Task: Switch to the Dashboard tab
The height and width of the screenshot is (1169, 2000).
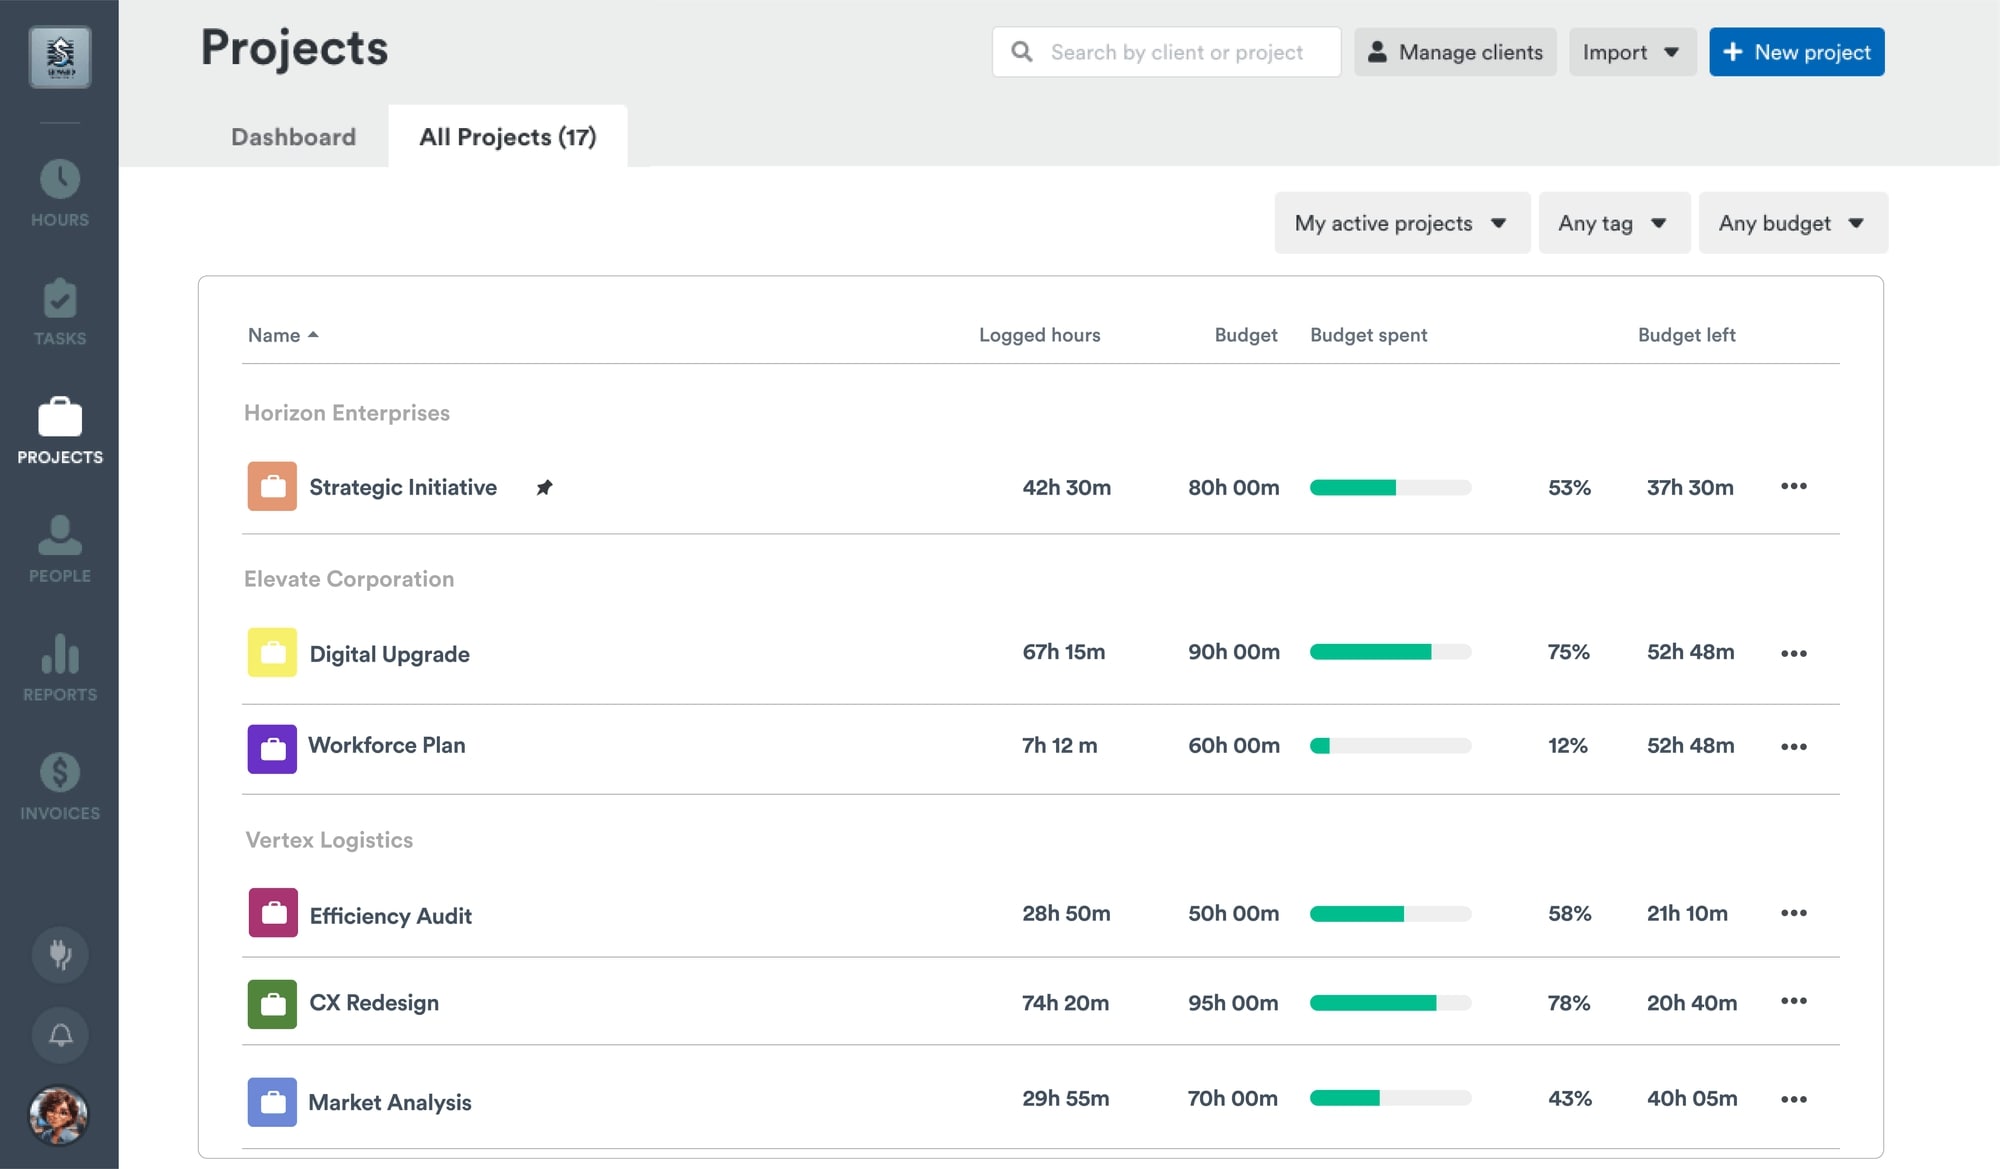Action: [x=293, y=137]
